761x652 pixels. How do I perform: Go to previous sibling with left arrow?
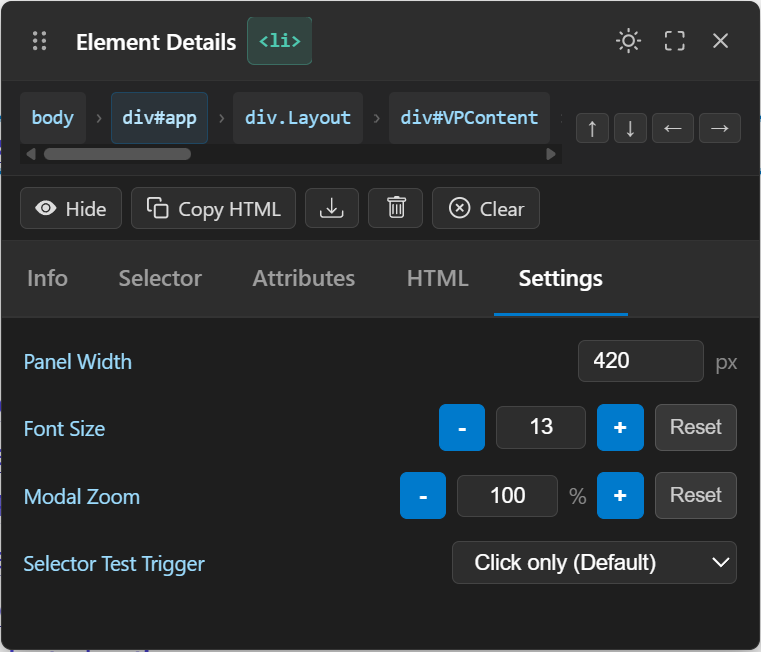coord(673,128)
